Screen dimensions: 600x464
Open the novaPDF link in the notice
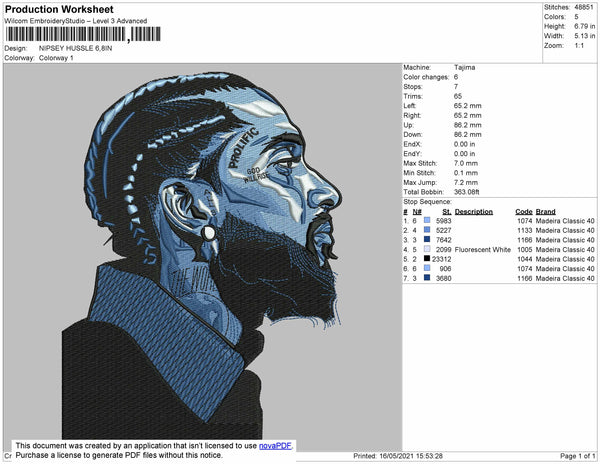pos(276,446)
